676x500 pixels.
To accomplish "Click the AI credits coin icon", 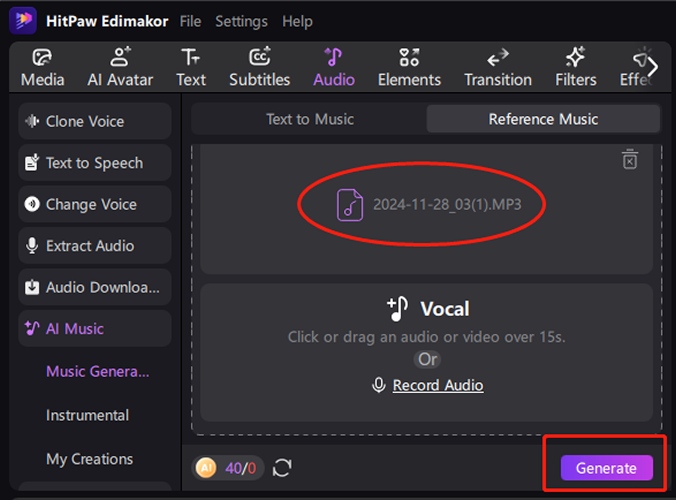I will coord(206,467).
